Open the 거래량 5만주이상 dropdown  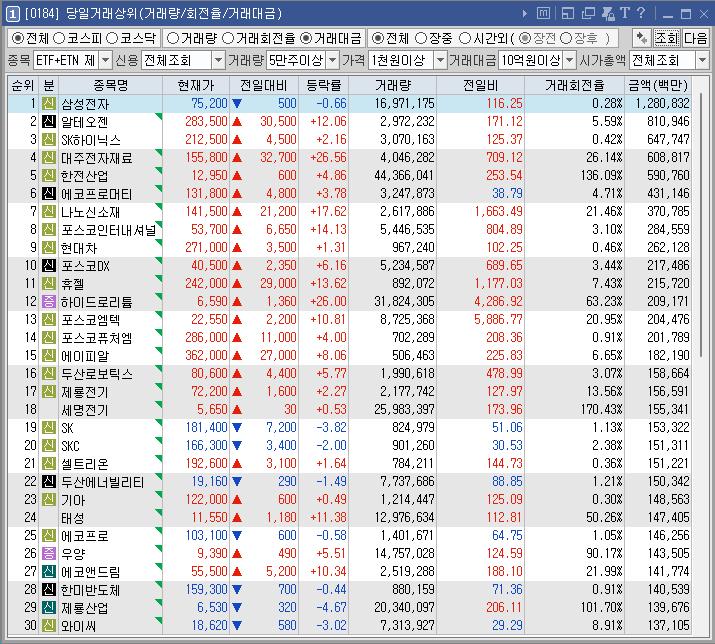coord(333,60)
